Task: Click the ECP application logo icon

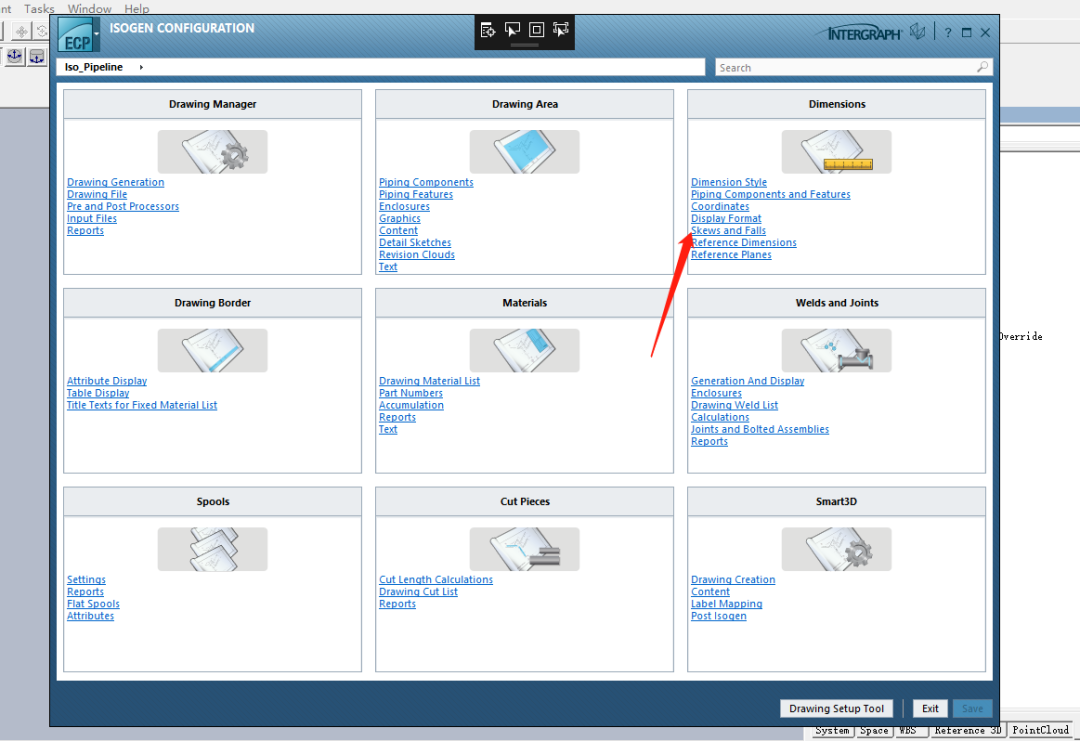Action: click(74, 35)
